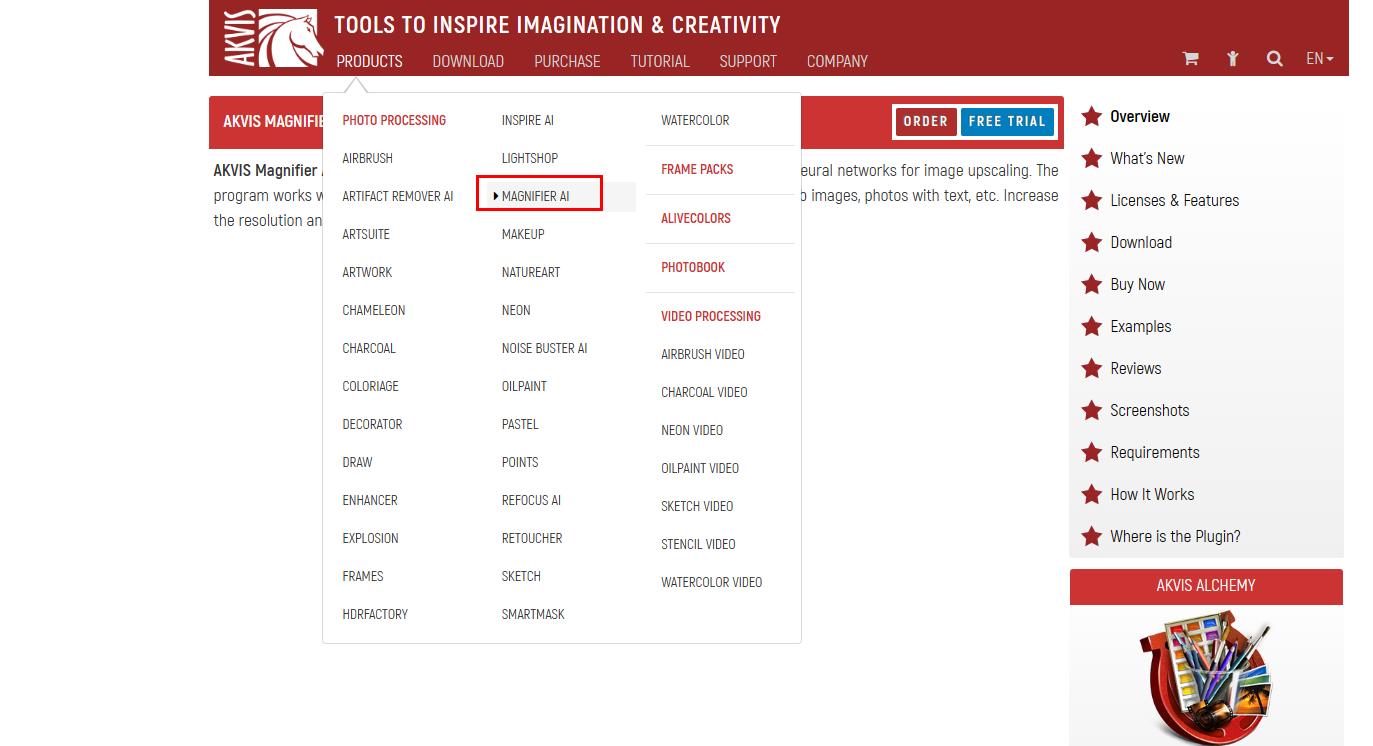
Task: Open Coloriage product page
Action: [x=370, y=386]
